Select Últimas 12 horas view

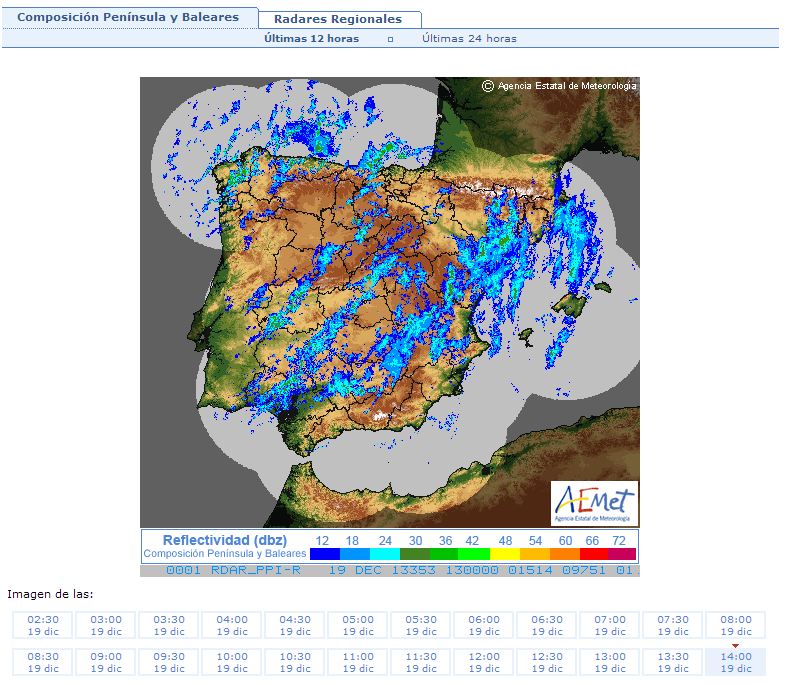coord(311,38)
